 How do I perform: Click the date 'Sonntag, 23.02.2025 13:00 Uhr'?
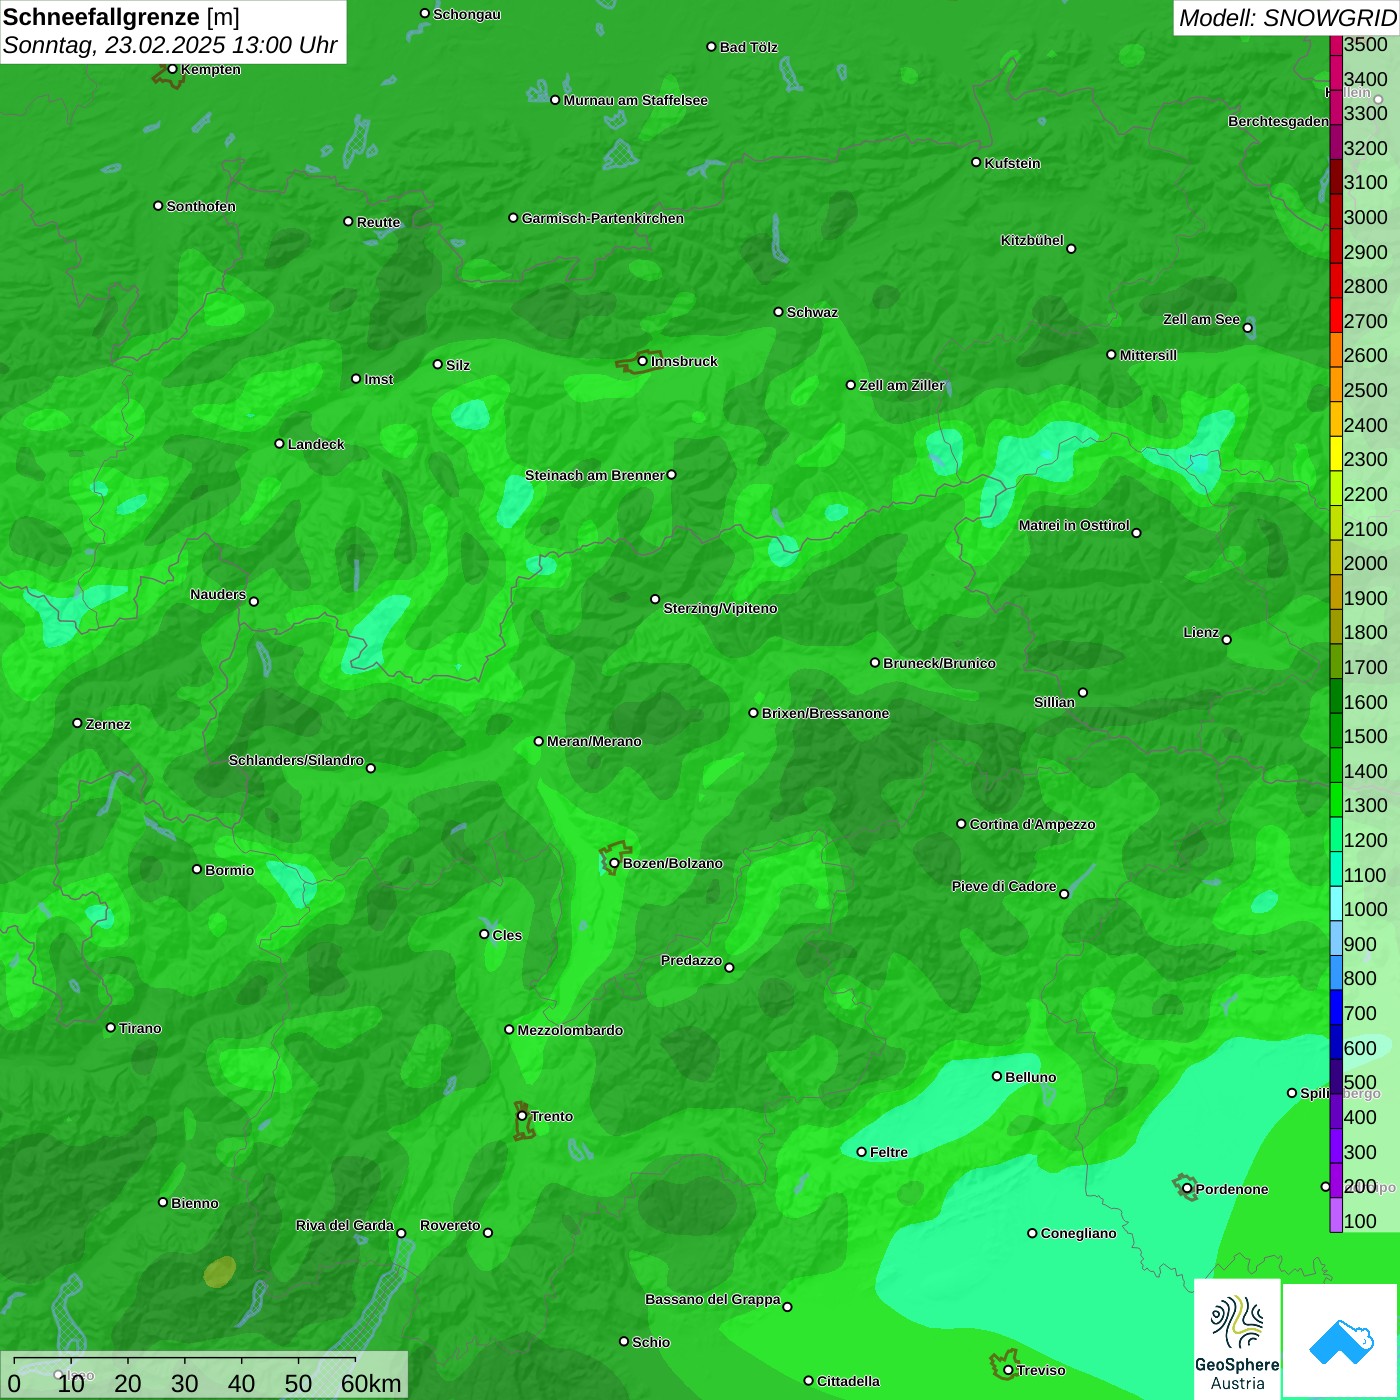[x=170, y=45]
